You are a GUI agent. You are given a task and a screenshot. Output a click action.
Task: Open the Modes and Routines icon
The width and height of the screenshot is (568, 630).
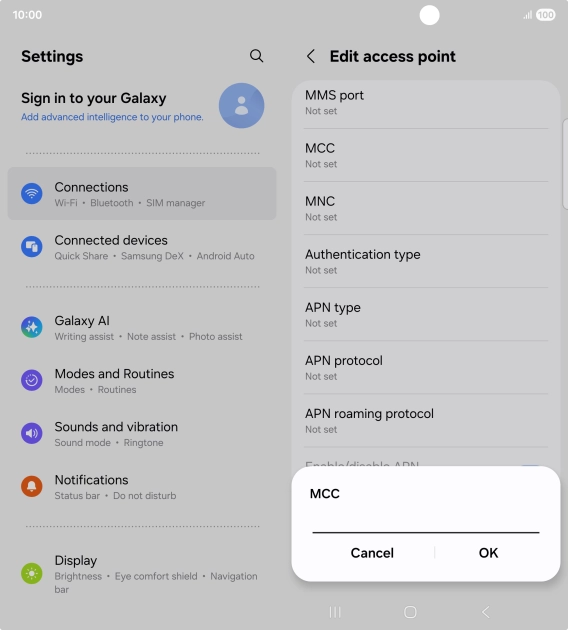[32, 380]
